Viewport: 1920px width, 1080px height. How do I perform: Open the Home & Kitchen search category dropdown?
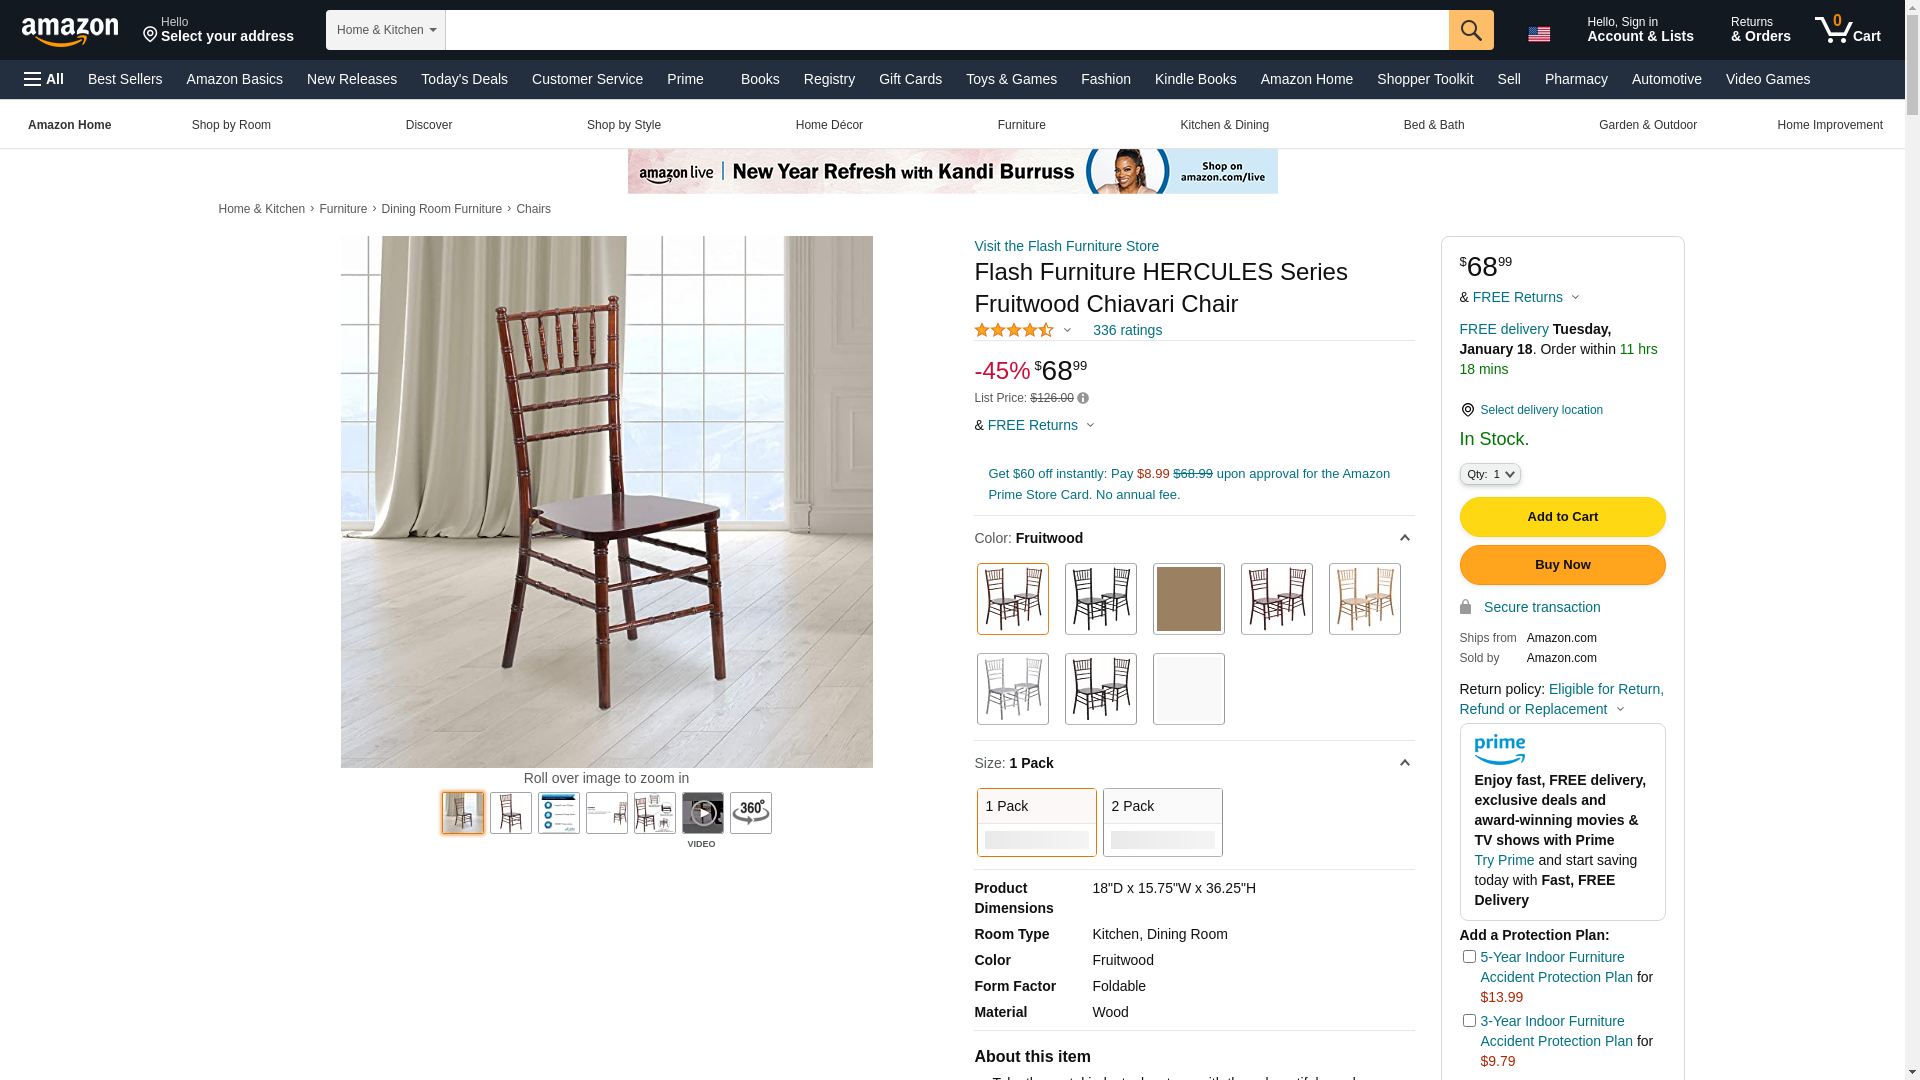pyautogui.click(x=386, y=30)
